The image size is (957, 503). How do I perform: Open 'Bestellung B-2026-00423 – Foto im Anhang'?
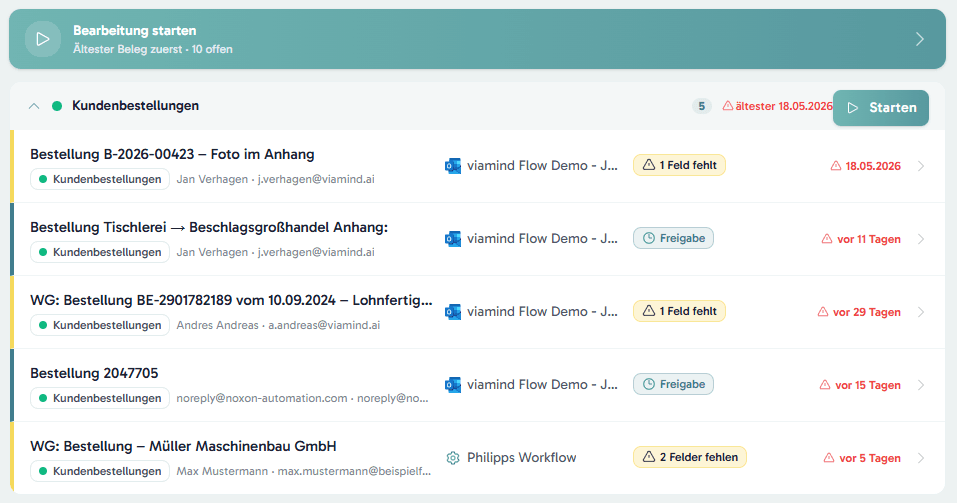[172, 154]
